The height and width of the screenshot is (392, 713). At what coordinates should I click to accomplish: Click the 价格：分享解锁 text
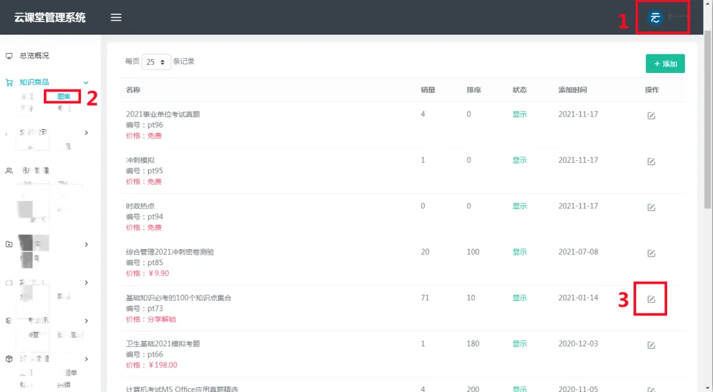[x=151, y=319]
